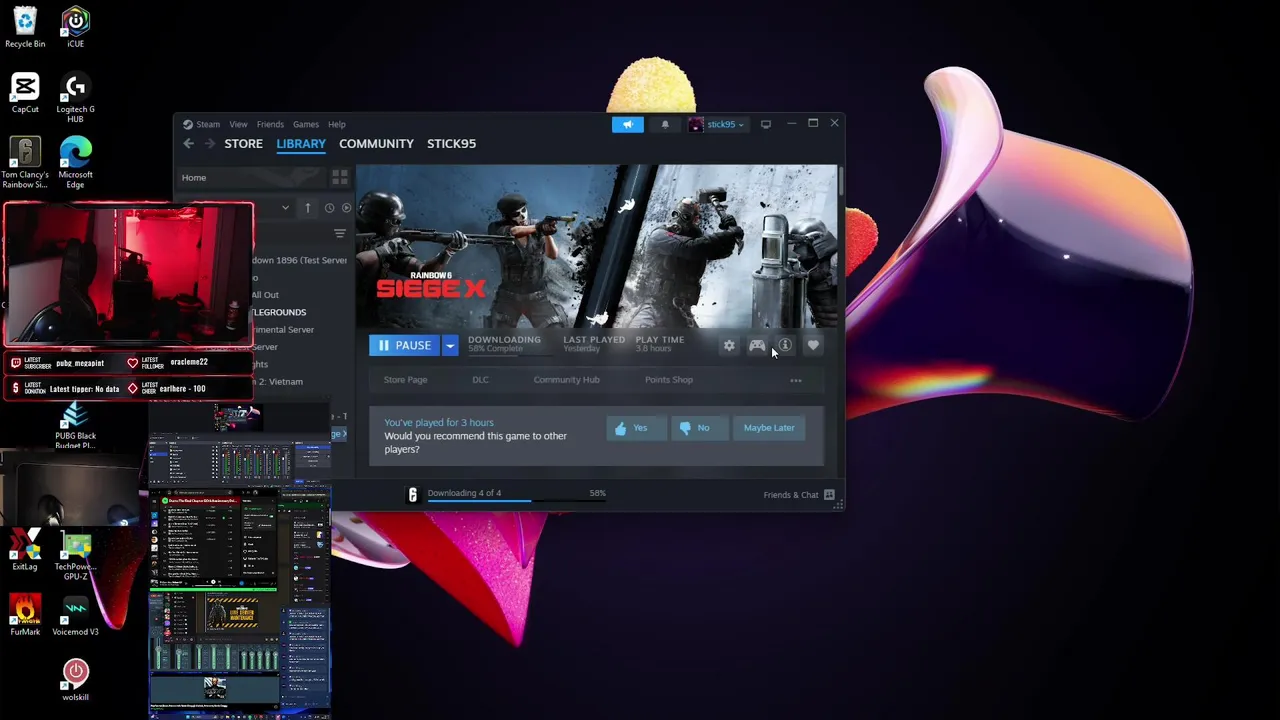This screenshot has height=720, width=1280.
Task: Select the wolskill desktop icon
Action: pos(75,678)
